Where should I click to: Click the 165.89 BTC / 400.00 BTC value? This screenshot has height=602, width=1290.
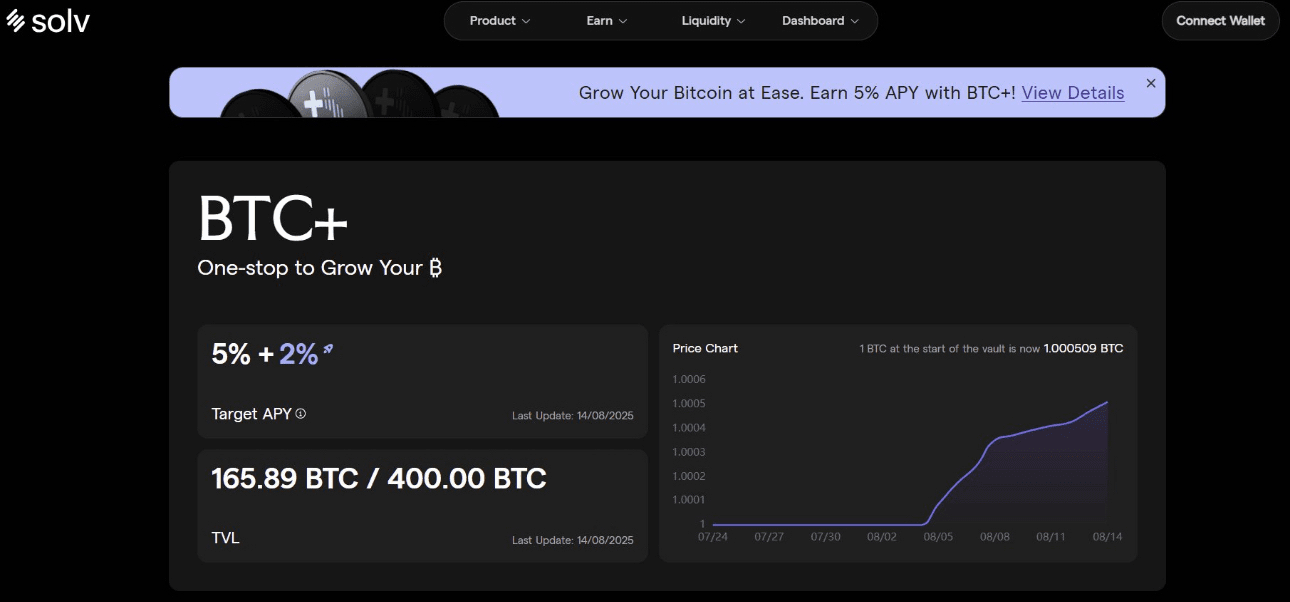click(379, 478)
